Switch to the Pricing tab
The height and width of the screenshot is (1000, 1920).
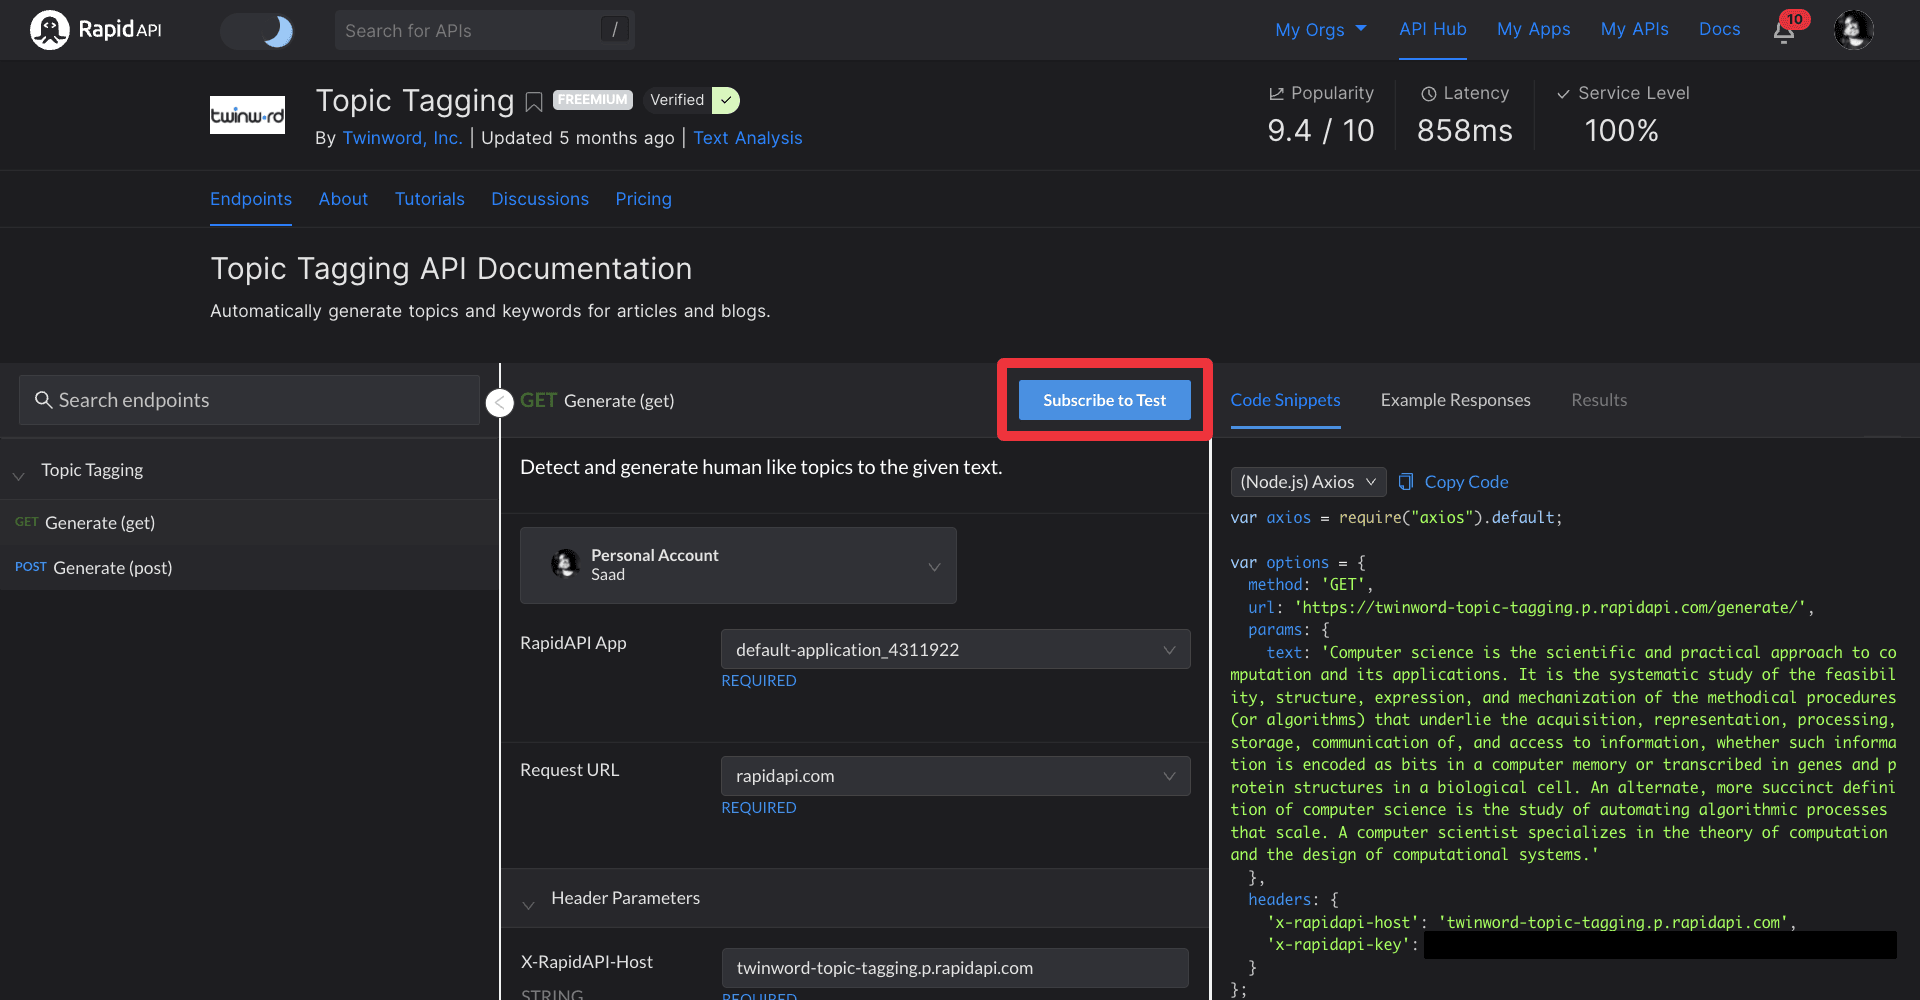click(644, 199)
